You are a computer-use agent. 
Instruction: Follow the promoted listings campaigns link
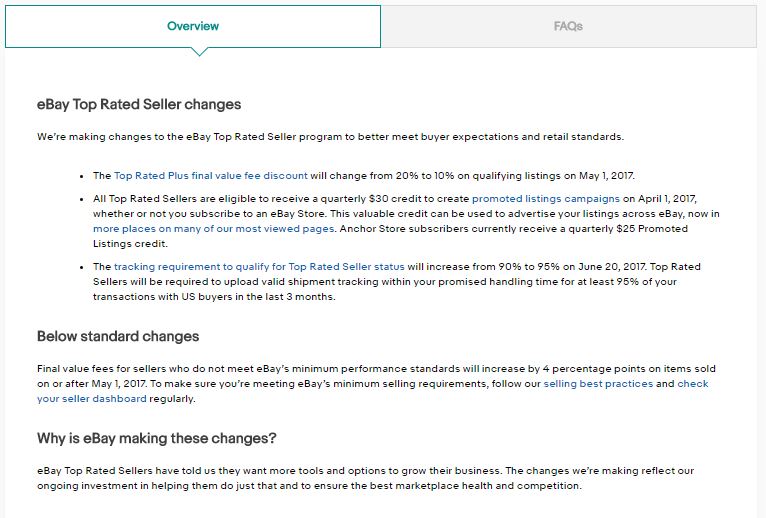pyautogui.click(x=546, y=199)
